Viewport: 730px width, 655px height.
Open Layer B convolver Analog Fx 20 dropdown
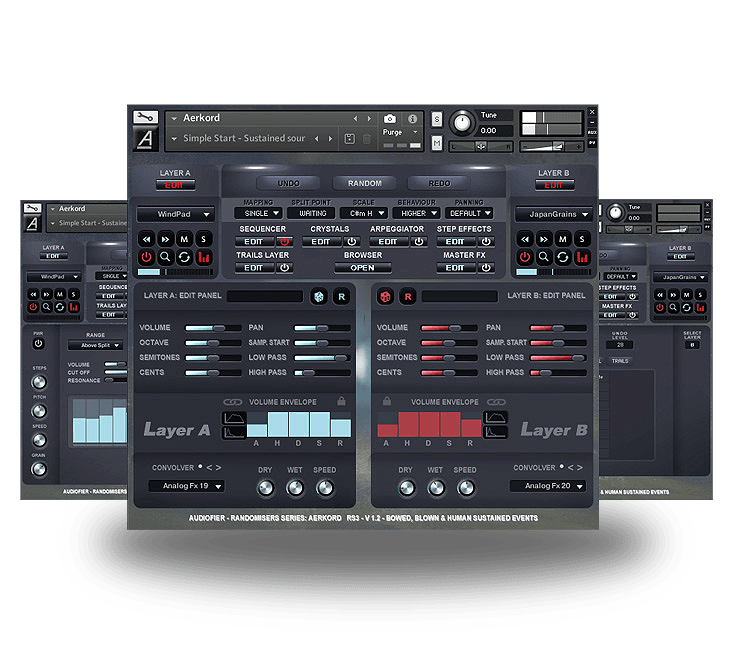(548, 486)
